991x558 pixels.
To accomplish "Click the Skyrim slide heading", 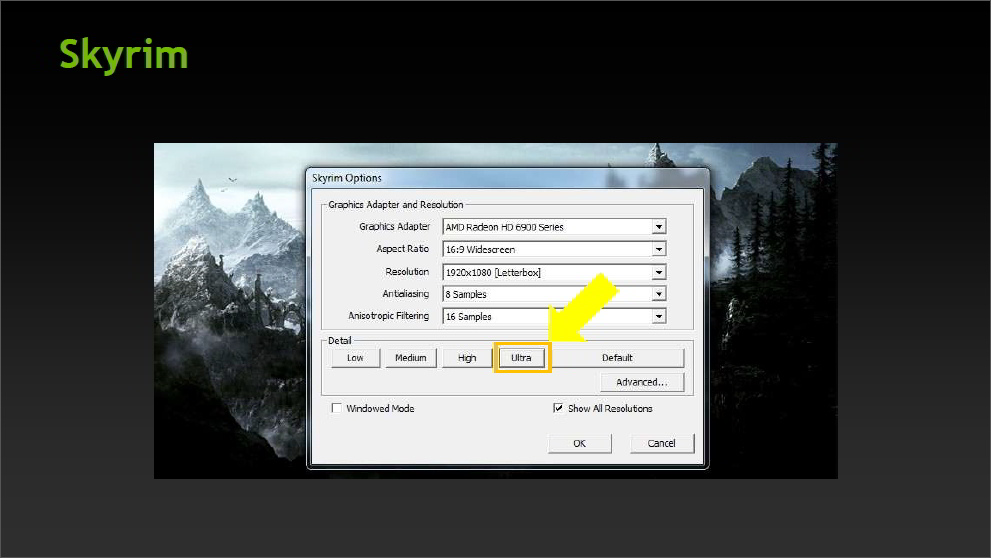I will click(x=124, y=55).
